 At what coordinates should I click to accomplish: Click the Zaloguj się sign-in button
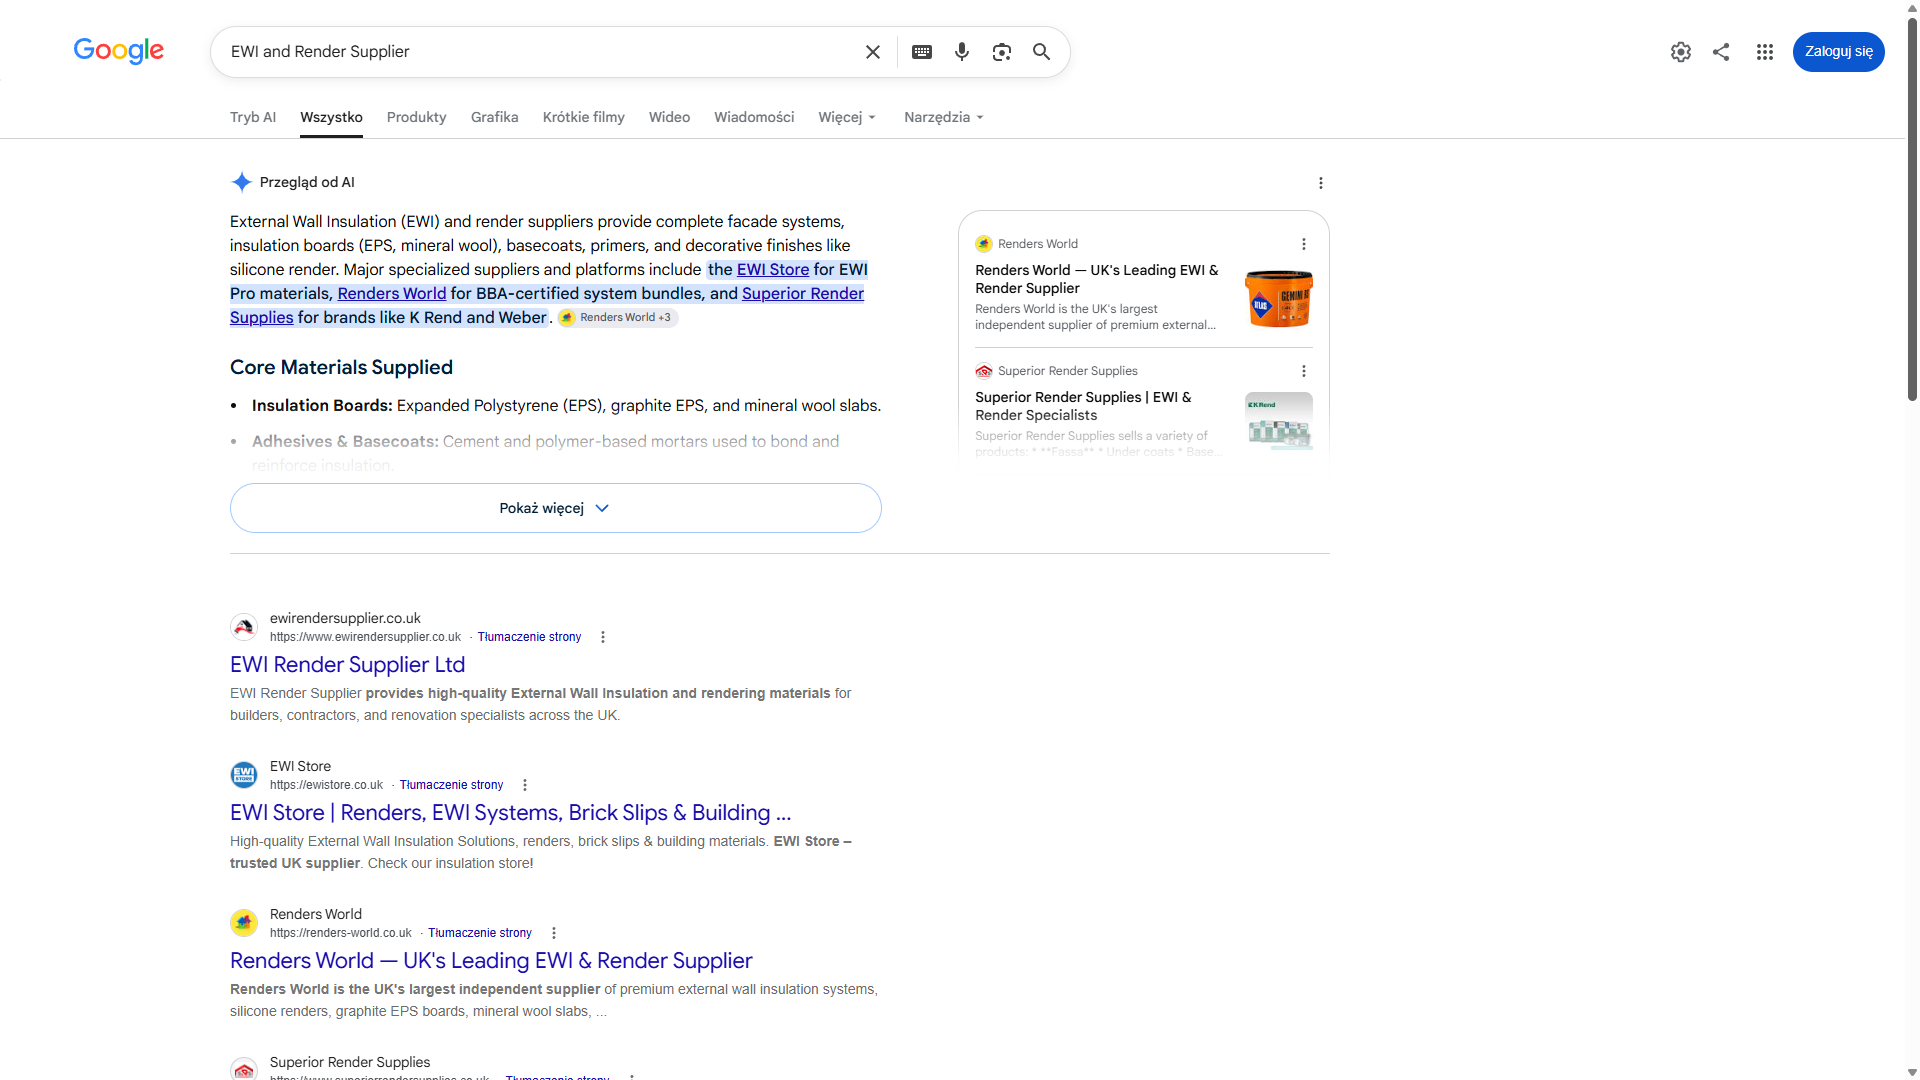pyautogui.click(x=1838, y=52)
